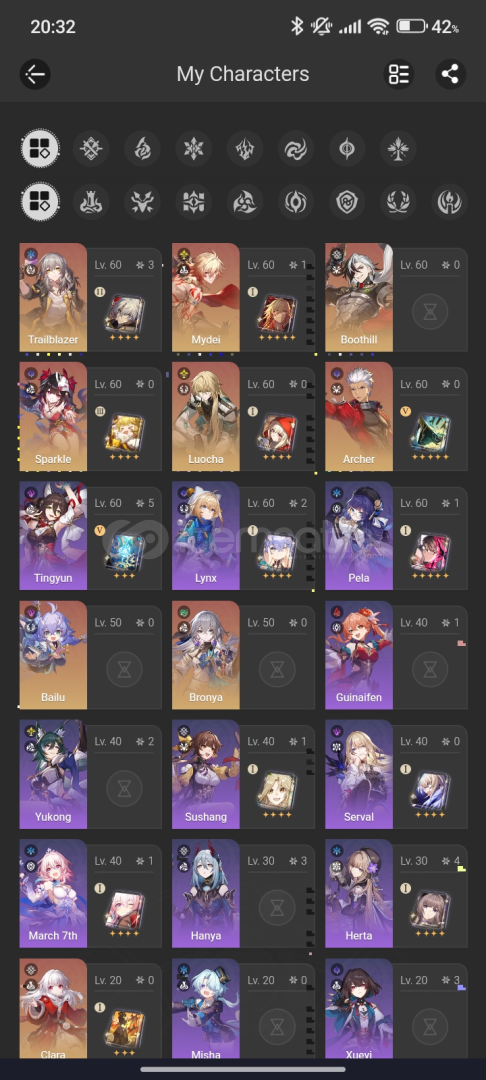This screenshot has height=1080, width=486.
Task: Switch layout with the list view icon
Action: coord(399,74)
